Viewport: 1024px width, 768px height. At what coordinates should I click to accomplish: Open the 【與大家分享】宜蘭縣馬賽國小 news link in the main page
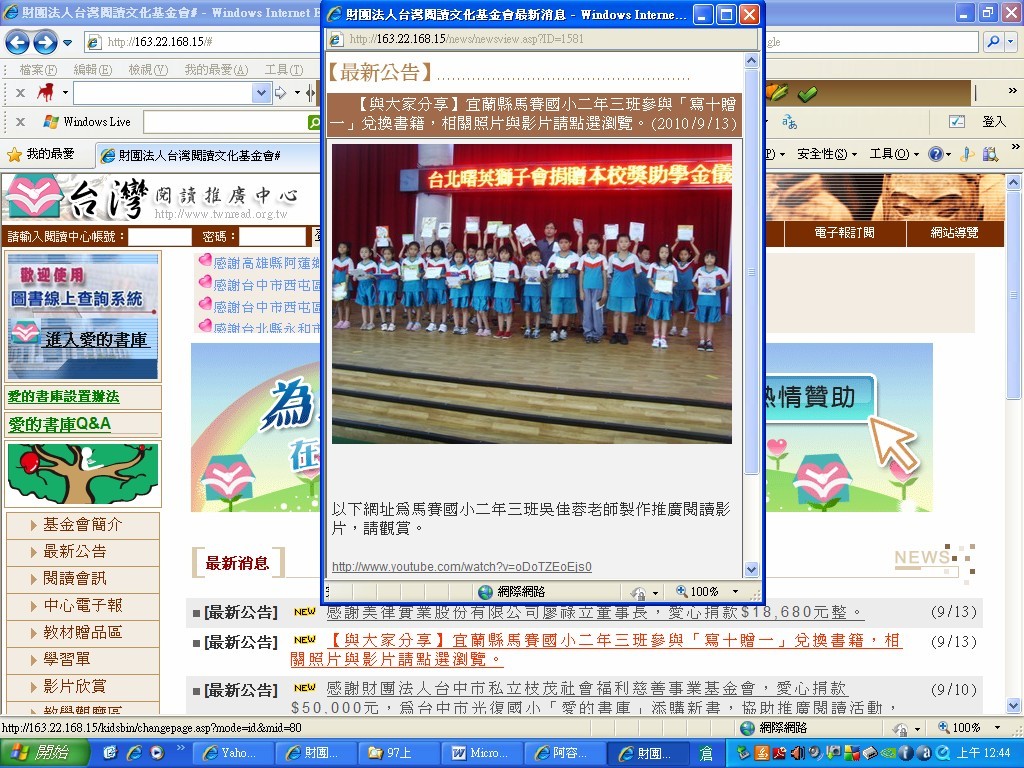point(596,650)
